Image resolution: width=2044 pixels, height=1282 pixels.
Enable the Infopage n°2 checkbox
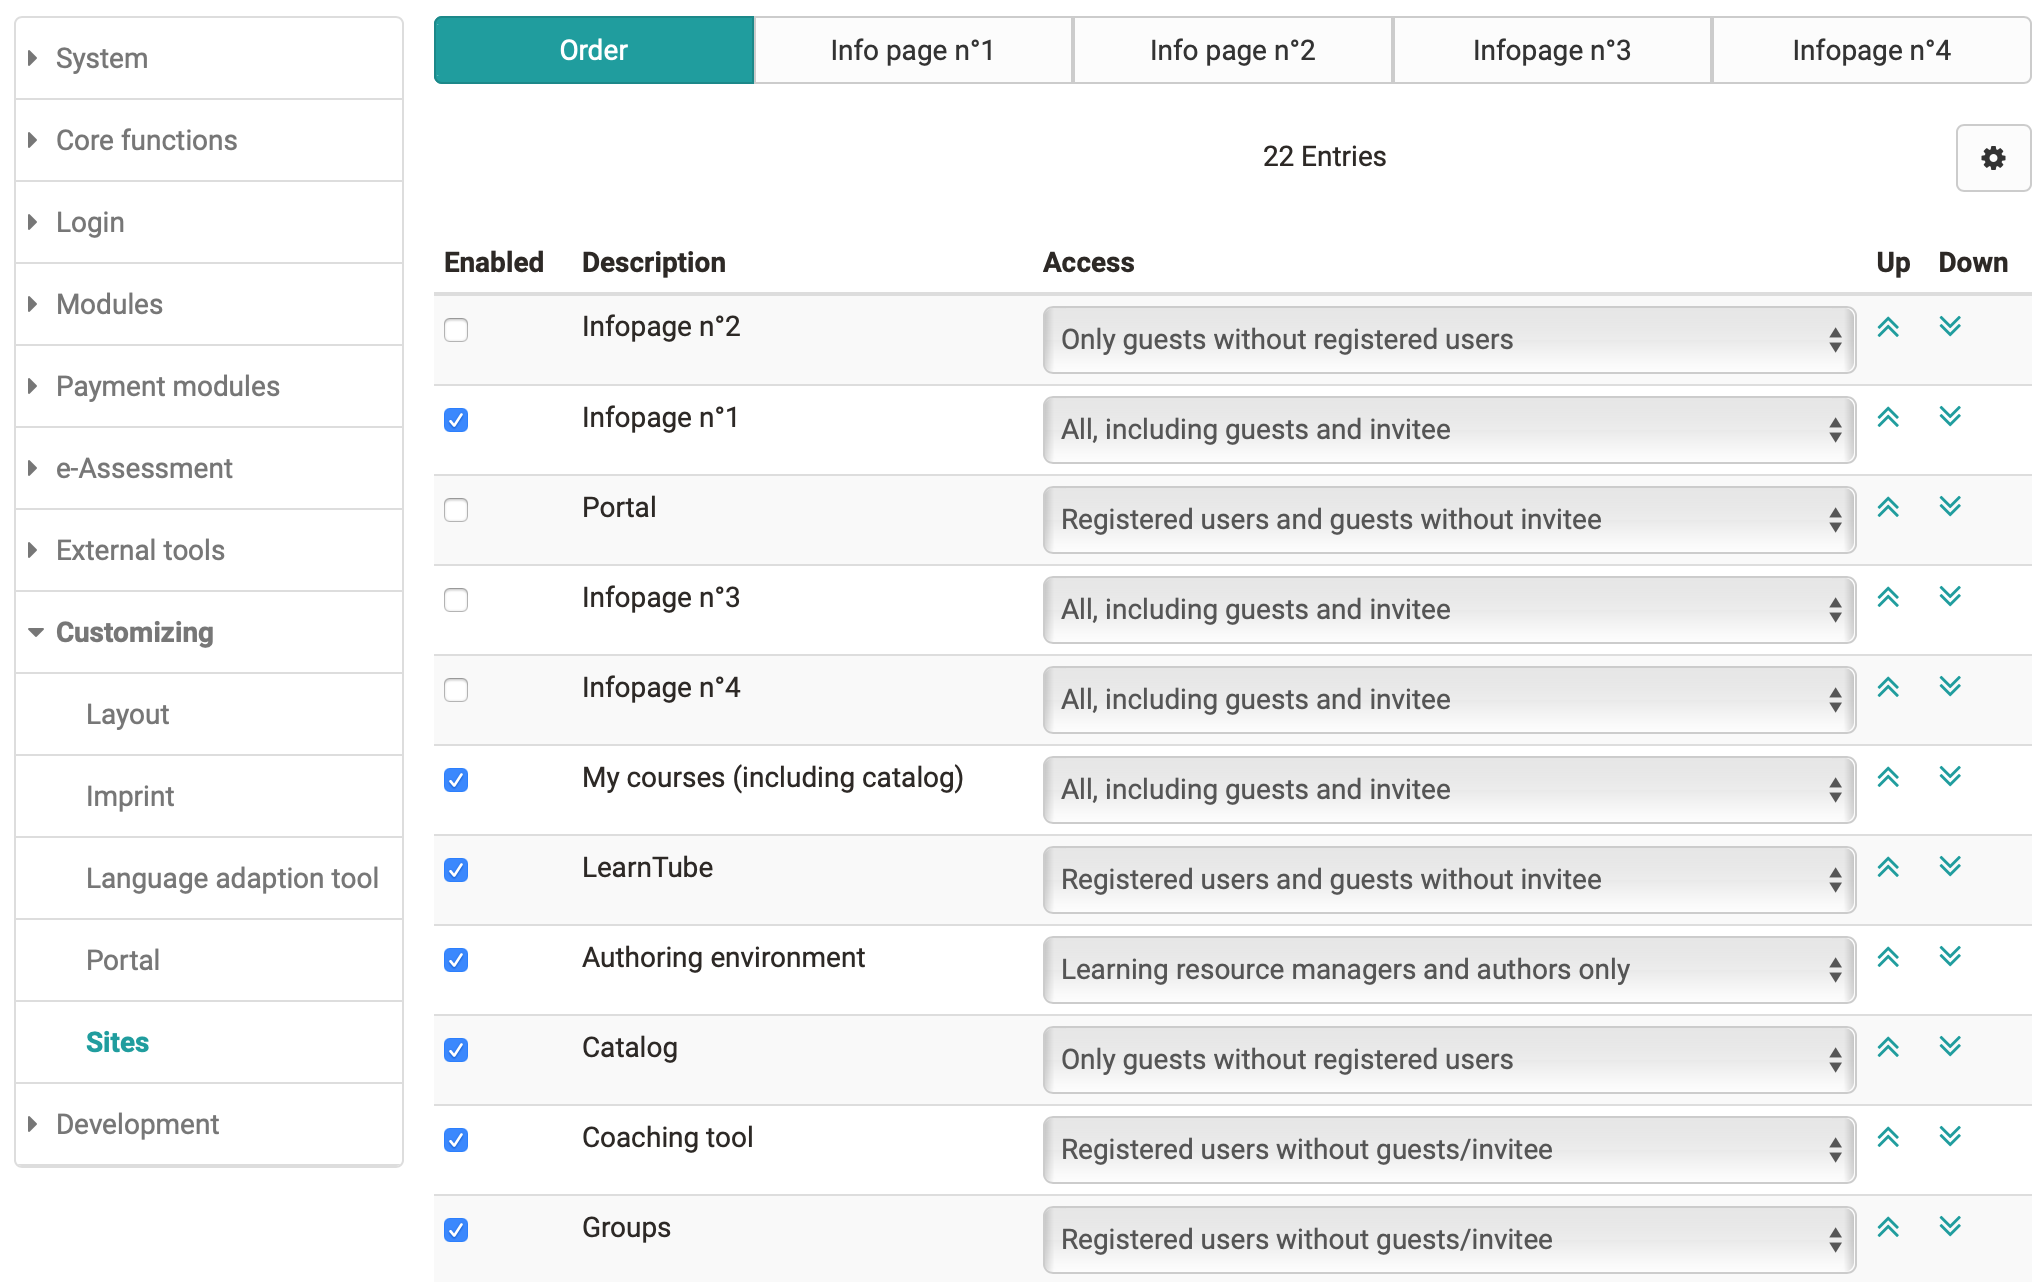click(456, 330)
